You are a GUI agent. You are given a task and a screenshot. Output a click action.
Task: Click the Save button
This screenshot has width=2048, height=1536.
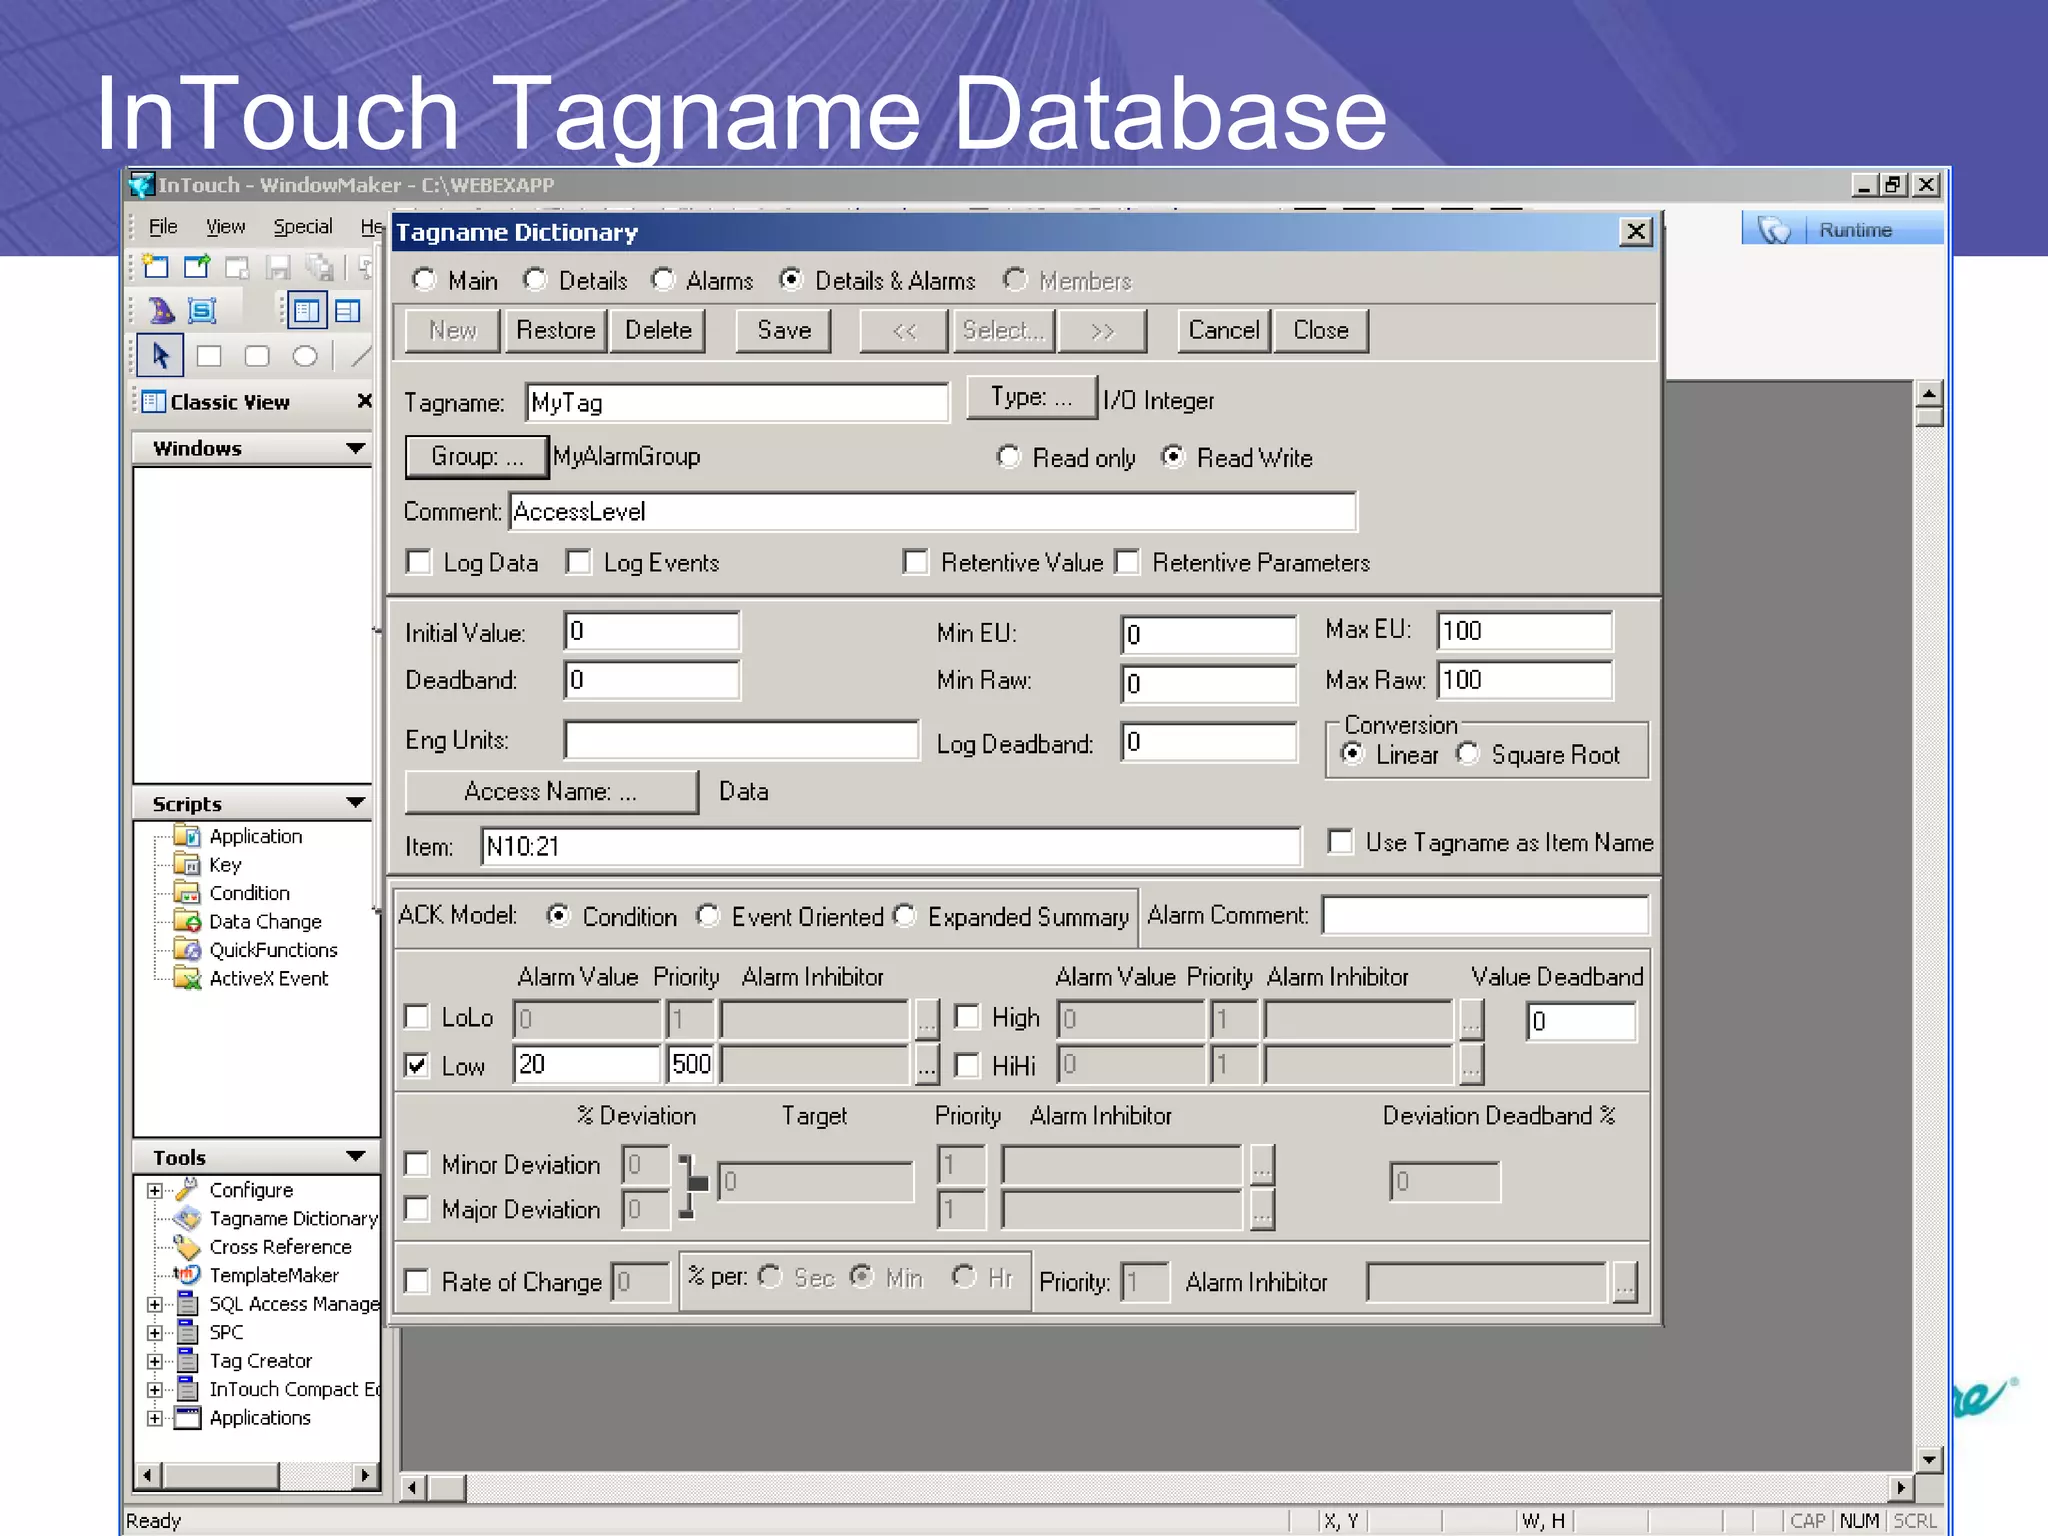pos(784,331)
